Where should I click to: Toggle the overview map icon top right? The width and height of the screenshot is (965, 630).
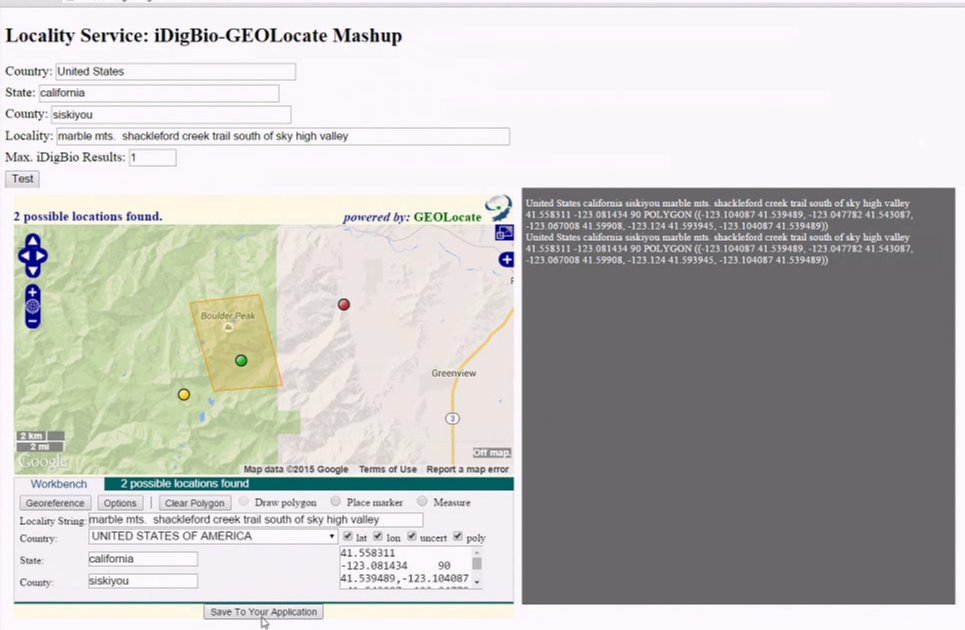504,233
